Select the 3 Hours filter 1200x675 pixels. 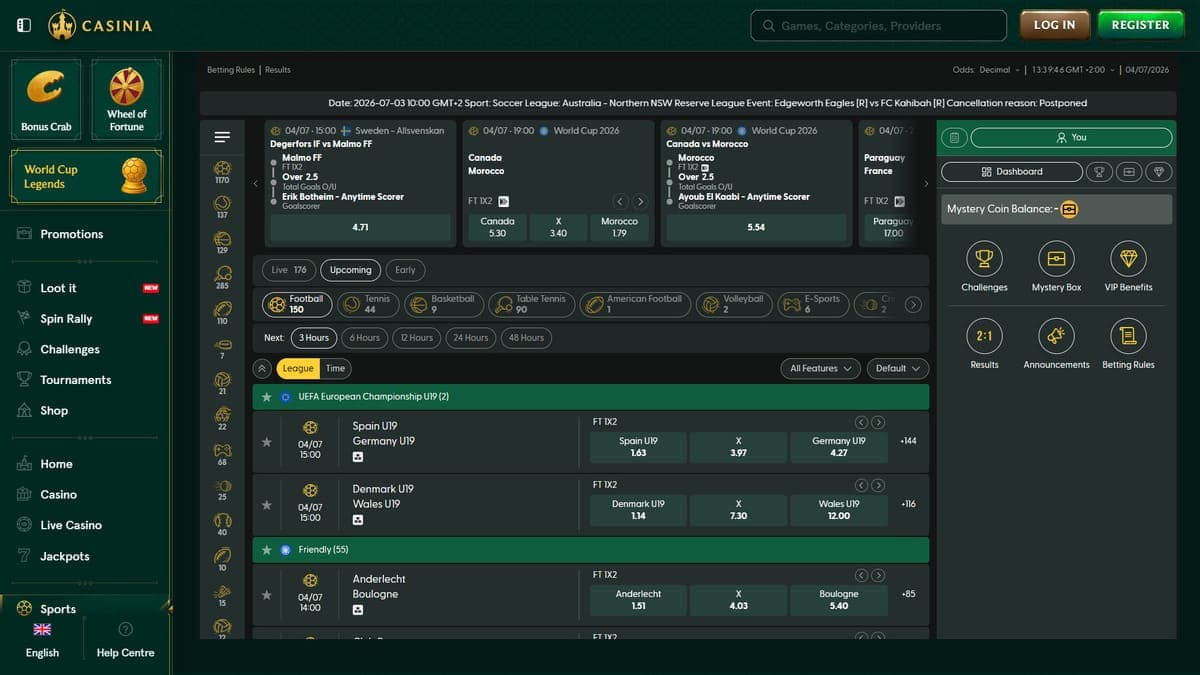[313, 337]
